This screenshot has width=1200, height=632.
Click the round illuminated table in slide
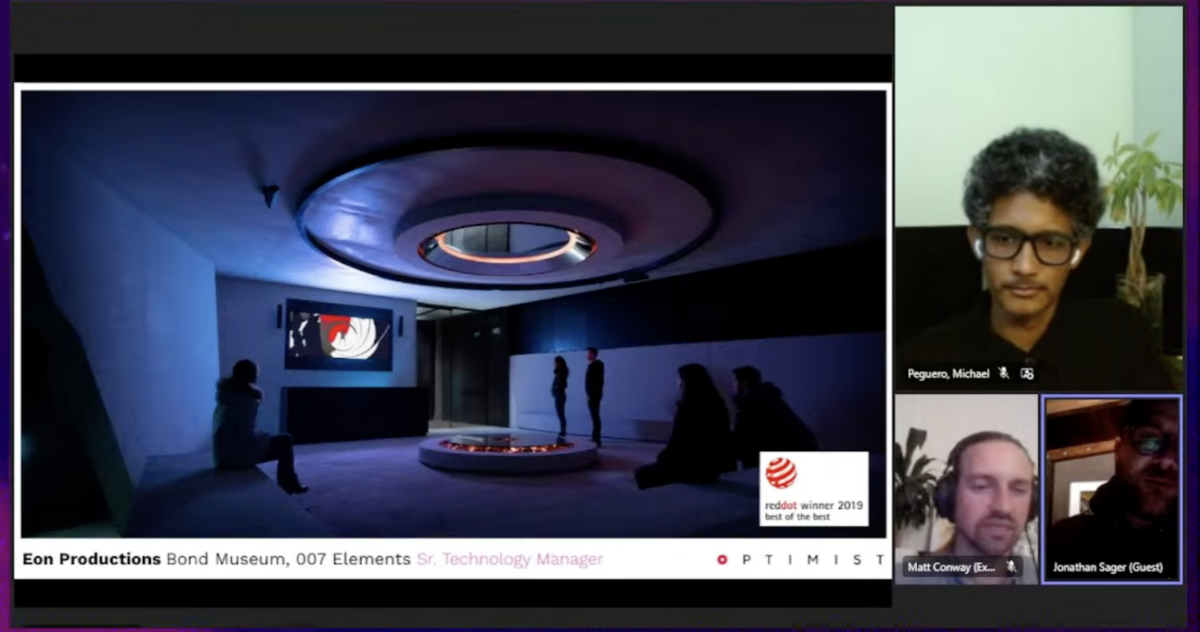(508, 452)
